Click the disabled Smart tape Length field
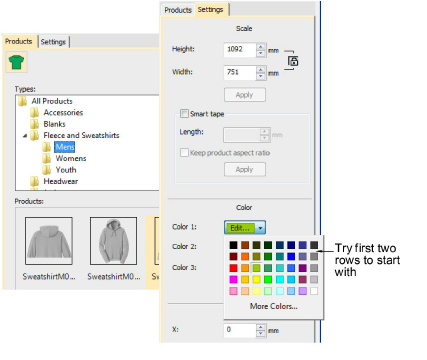 tap(242, 135)
